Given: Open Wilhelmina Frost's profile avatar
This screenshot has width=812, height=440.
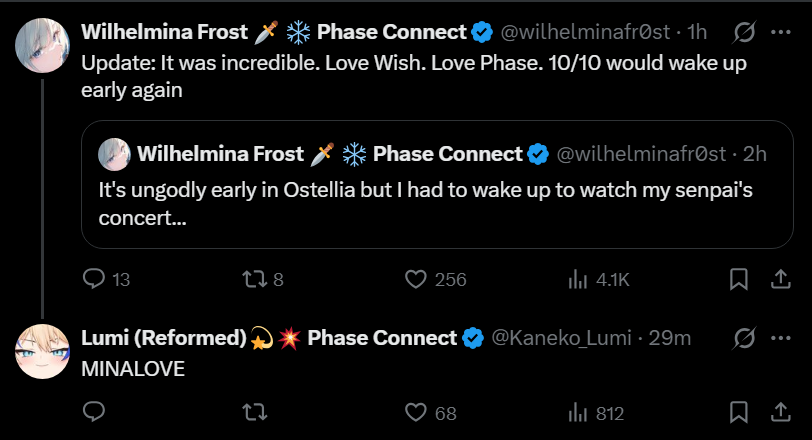Looking at the screenshot, I should (42, 43).
